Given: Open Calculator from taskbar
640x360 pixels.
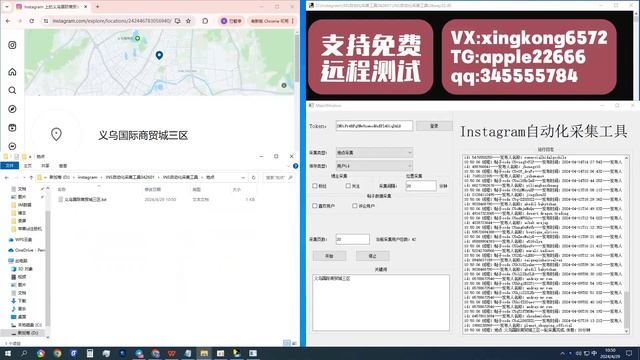Looking at the screenshot, I should click(x=90, y=353).
